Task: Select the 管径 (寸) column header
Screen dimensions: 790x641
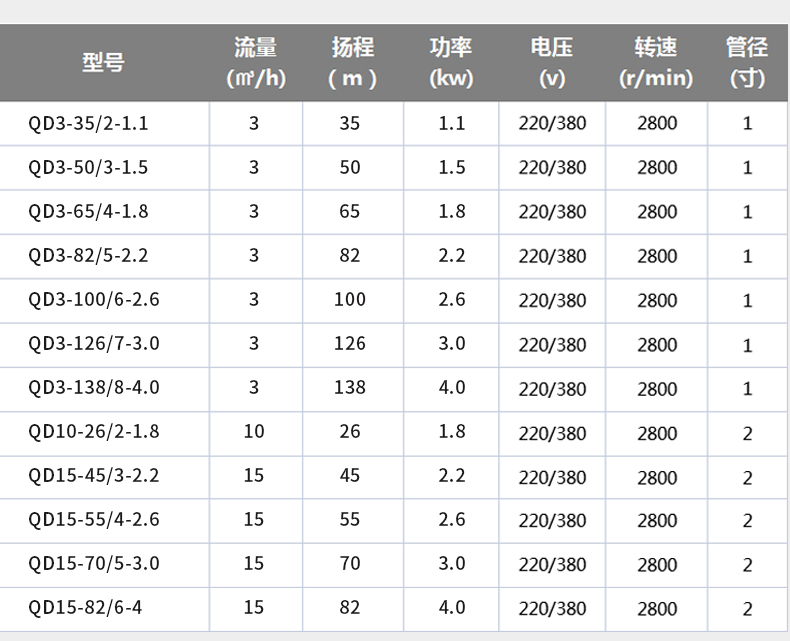Action: click(x=747, y=62)
